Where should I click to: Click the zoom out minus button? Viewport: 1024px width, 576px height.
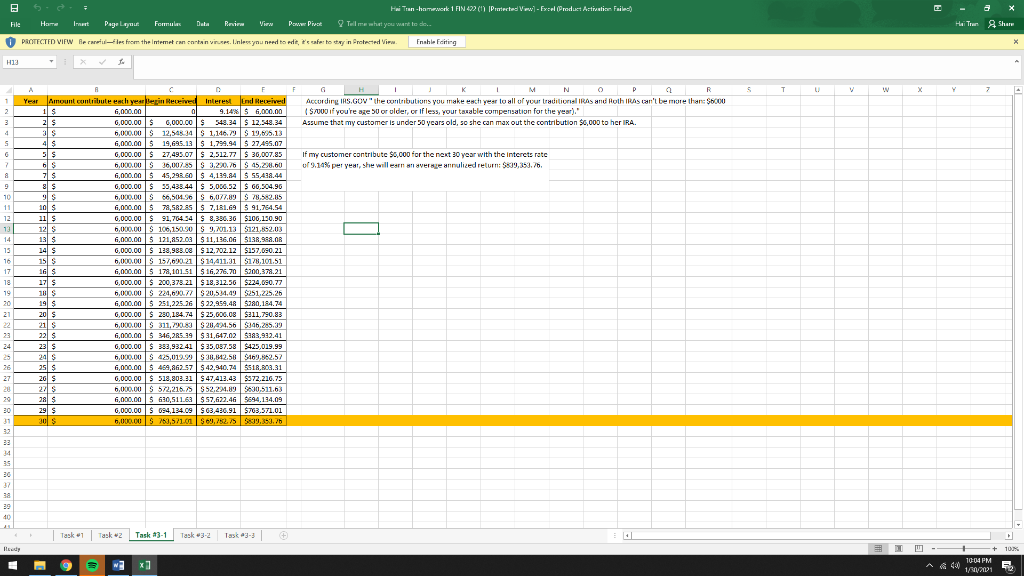point(933,549)
